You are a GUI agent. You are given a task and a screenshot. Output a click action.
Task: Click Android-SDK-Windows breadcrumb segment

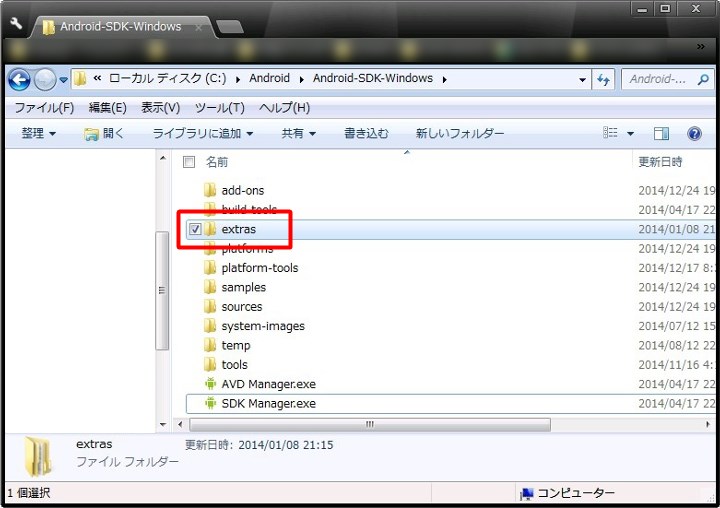(x=373, y=79)
